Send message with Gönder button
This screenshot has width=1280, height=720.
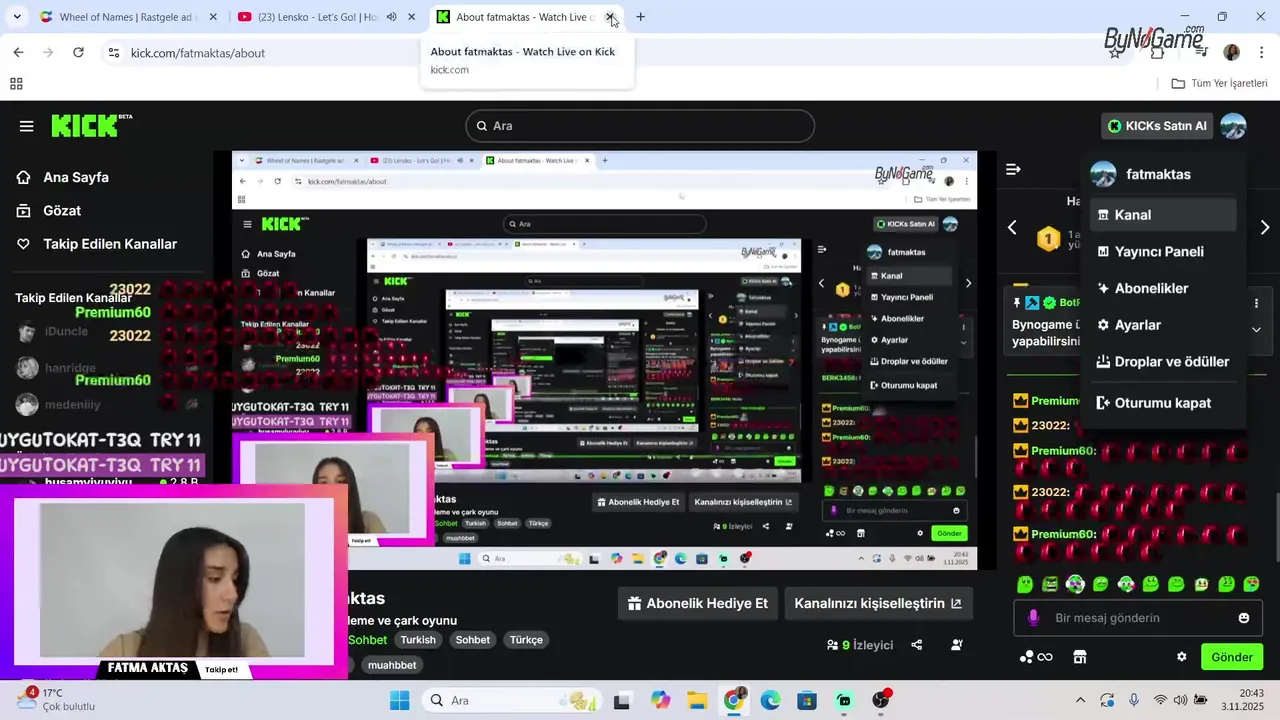(1232, 657)
